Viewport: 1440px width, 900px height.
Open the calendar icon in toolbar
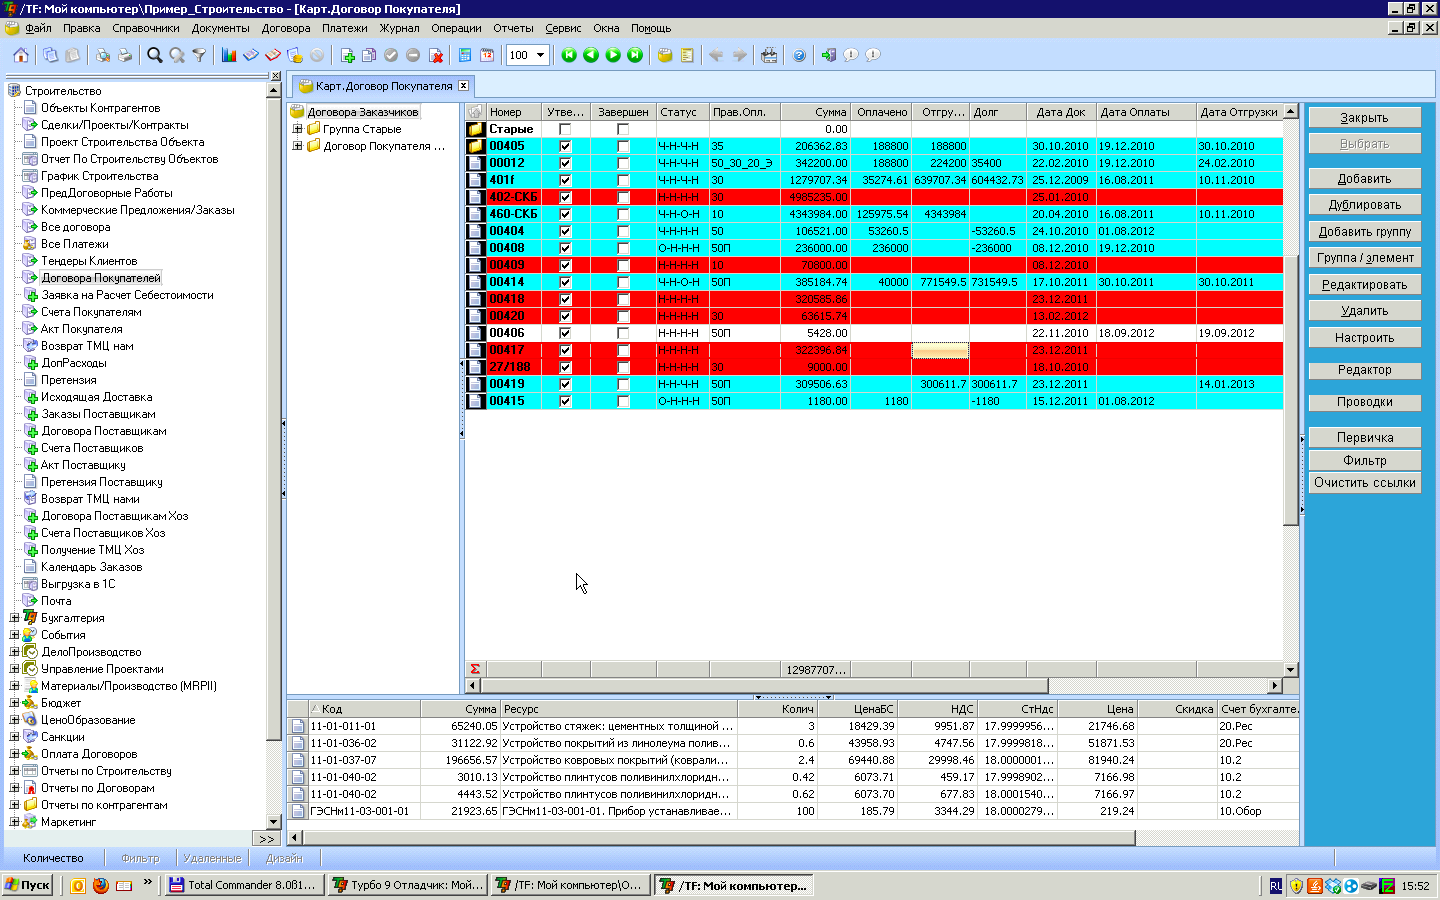click(487, 55)
